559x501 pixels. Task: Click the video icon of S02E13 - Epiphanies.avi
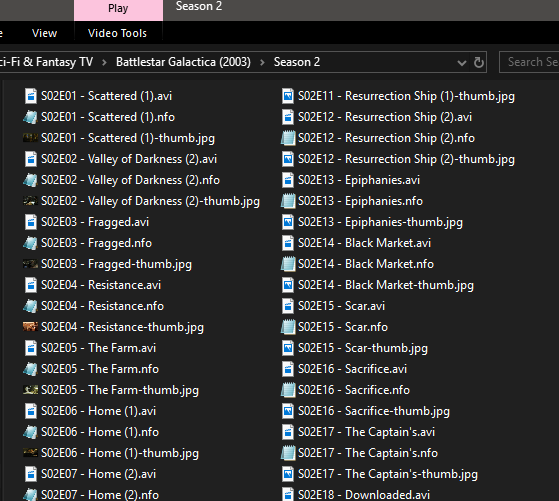(x=288, y=180)
